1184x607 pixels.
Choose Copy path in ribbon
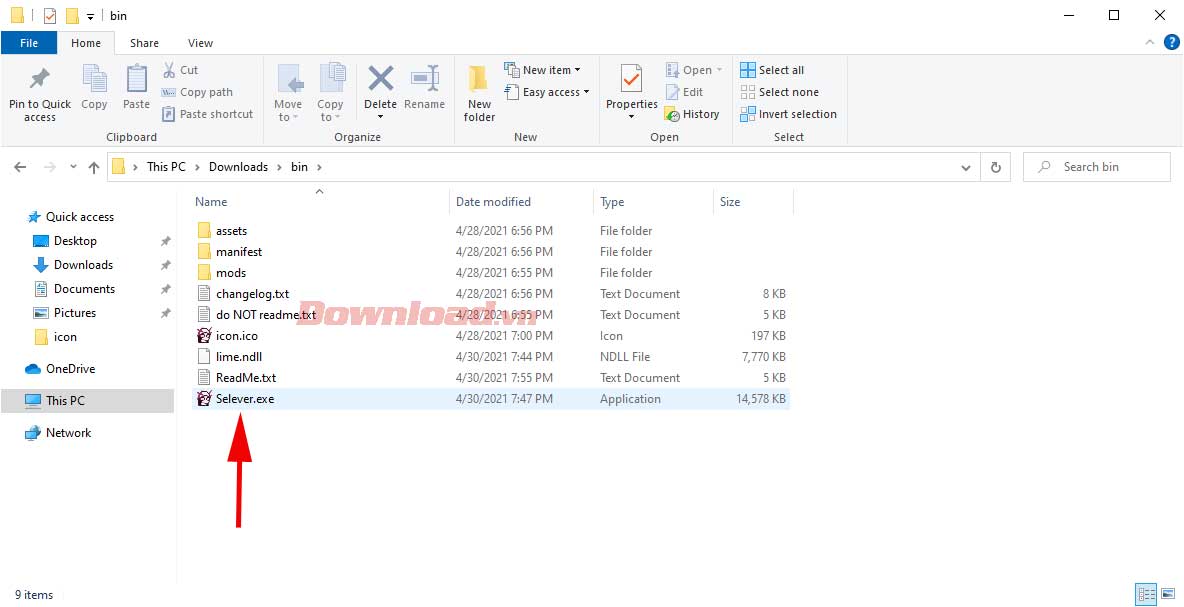[x=197, y=92]
